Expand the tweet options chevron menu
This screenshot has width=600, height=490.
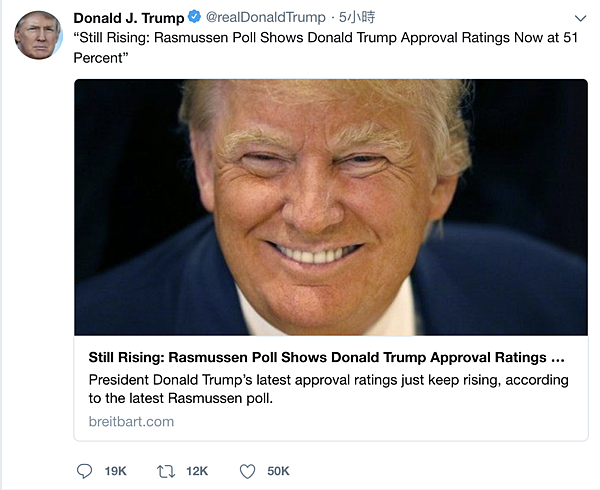click(580, 18)
